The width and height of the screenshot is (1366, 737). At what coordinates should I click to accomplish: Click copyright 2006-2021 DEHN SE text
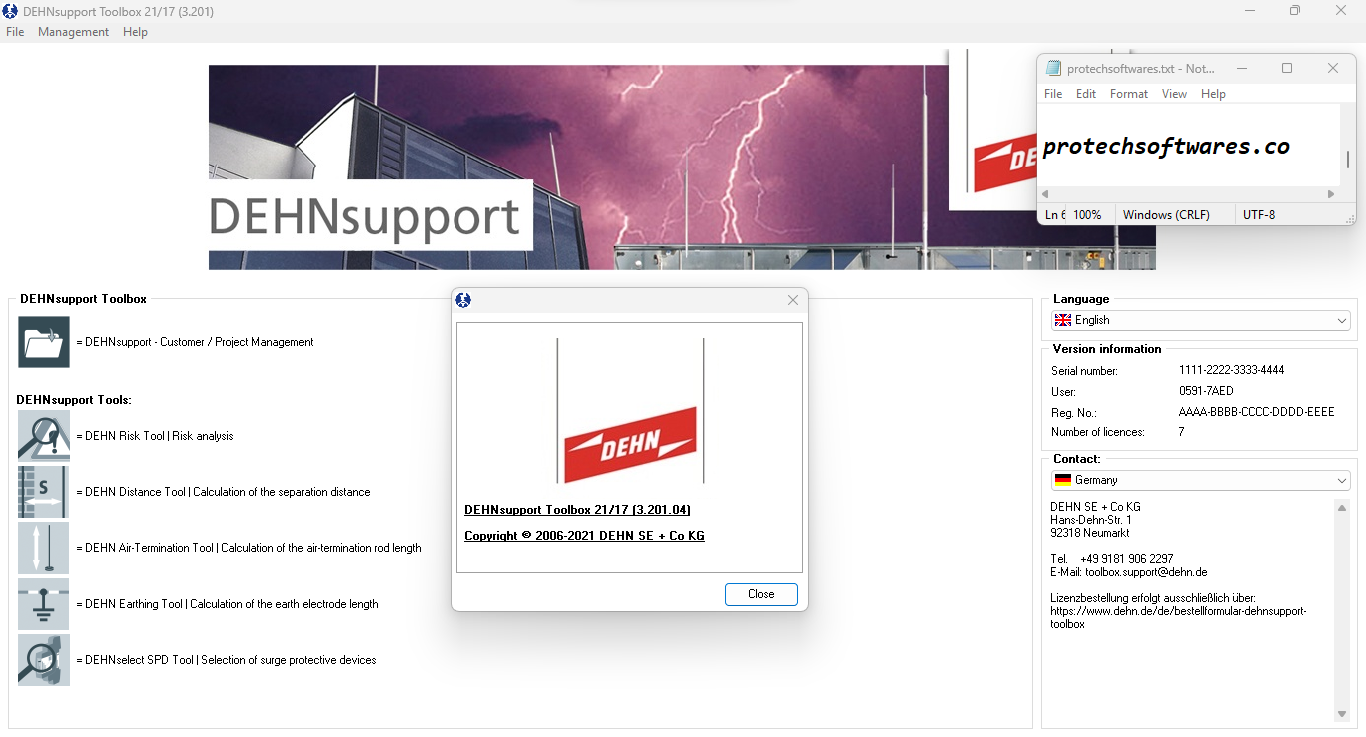(x=584, y=536)
